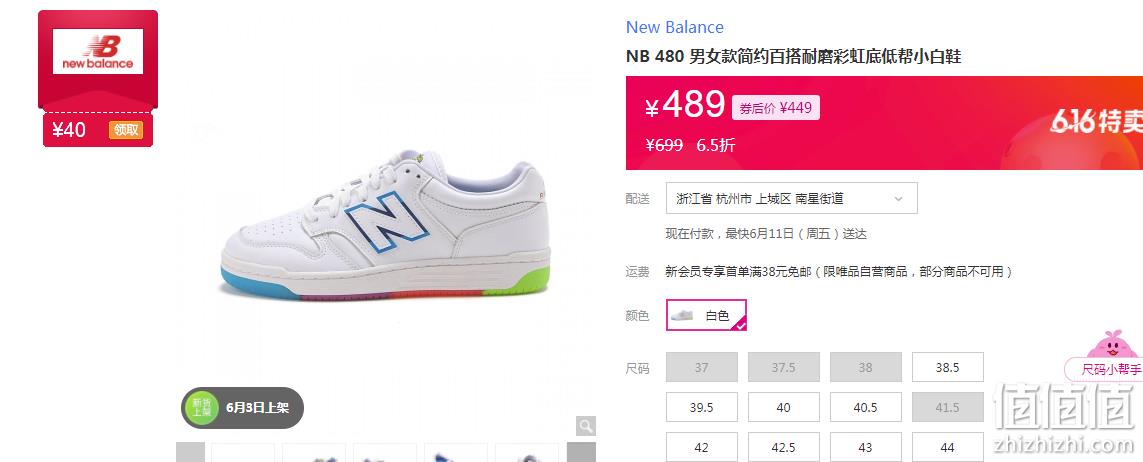
Task: Click the after-coupon price ¥449 tag
Action: (x=776, y=108)
